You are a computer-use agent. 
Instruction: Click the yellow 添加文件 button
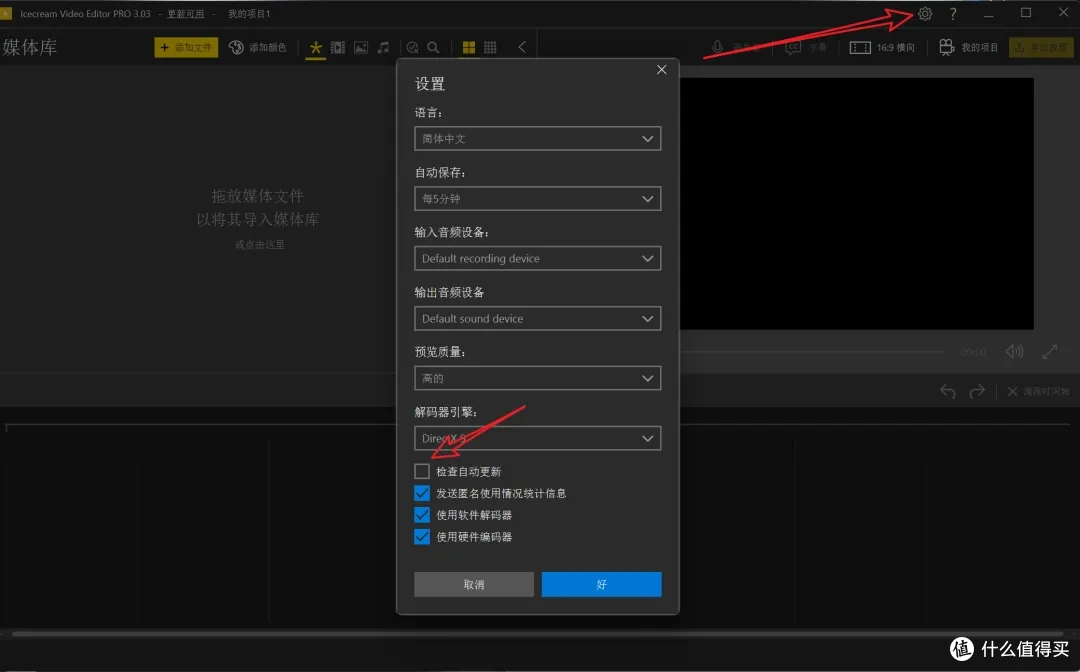[x=186, y=48]
